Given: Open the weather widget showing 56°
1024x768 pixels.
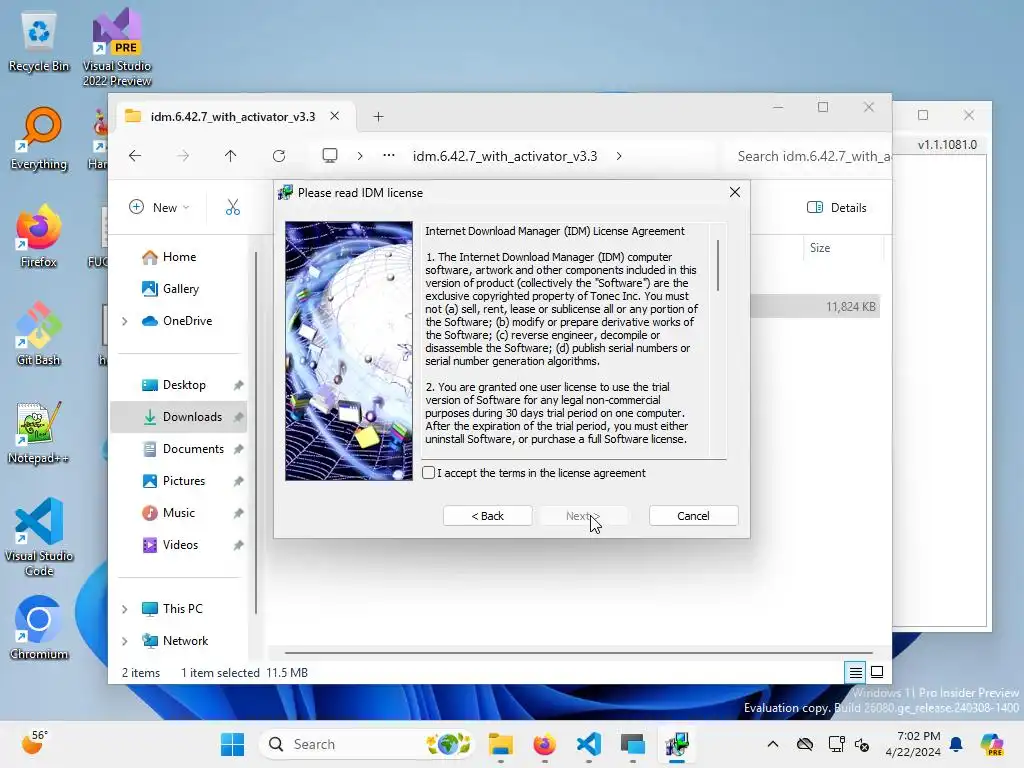Looking at the screenshot, I should 34,743.
